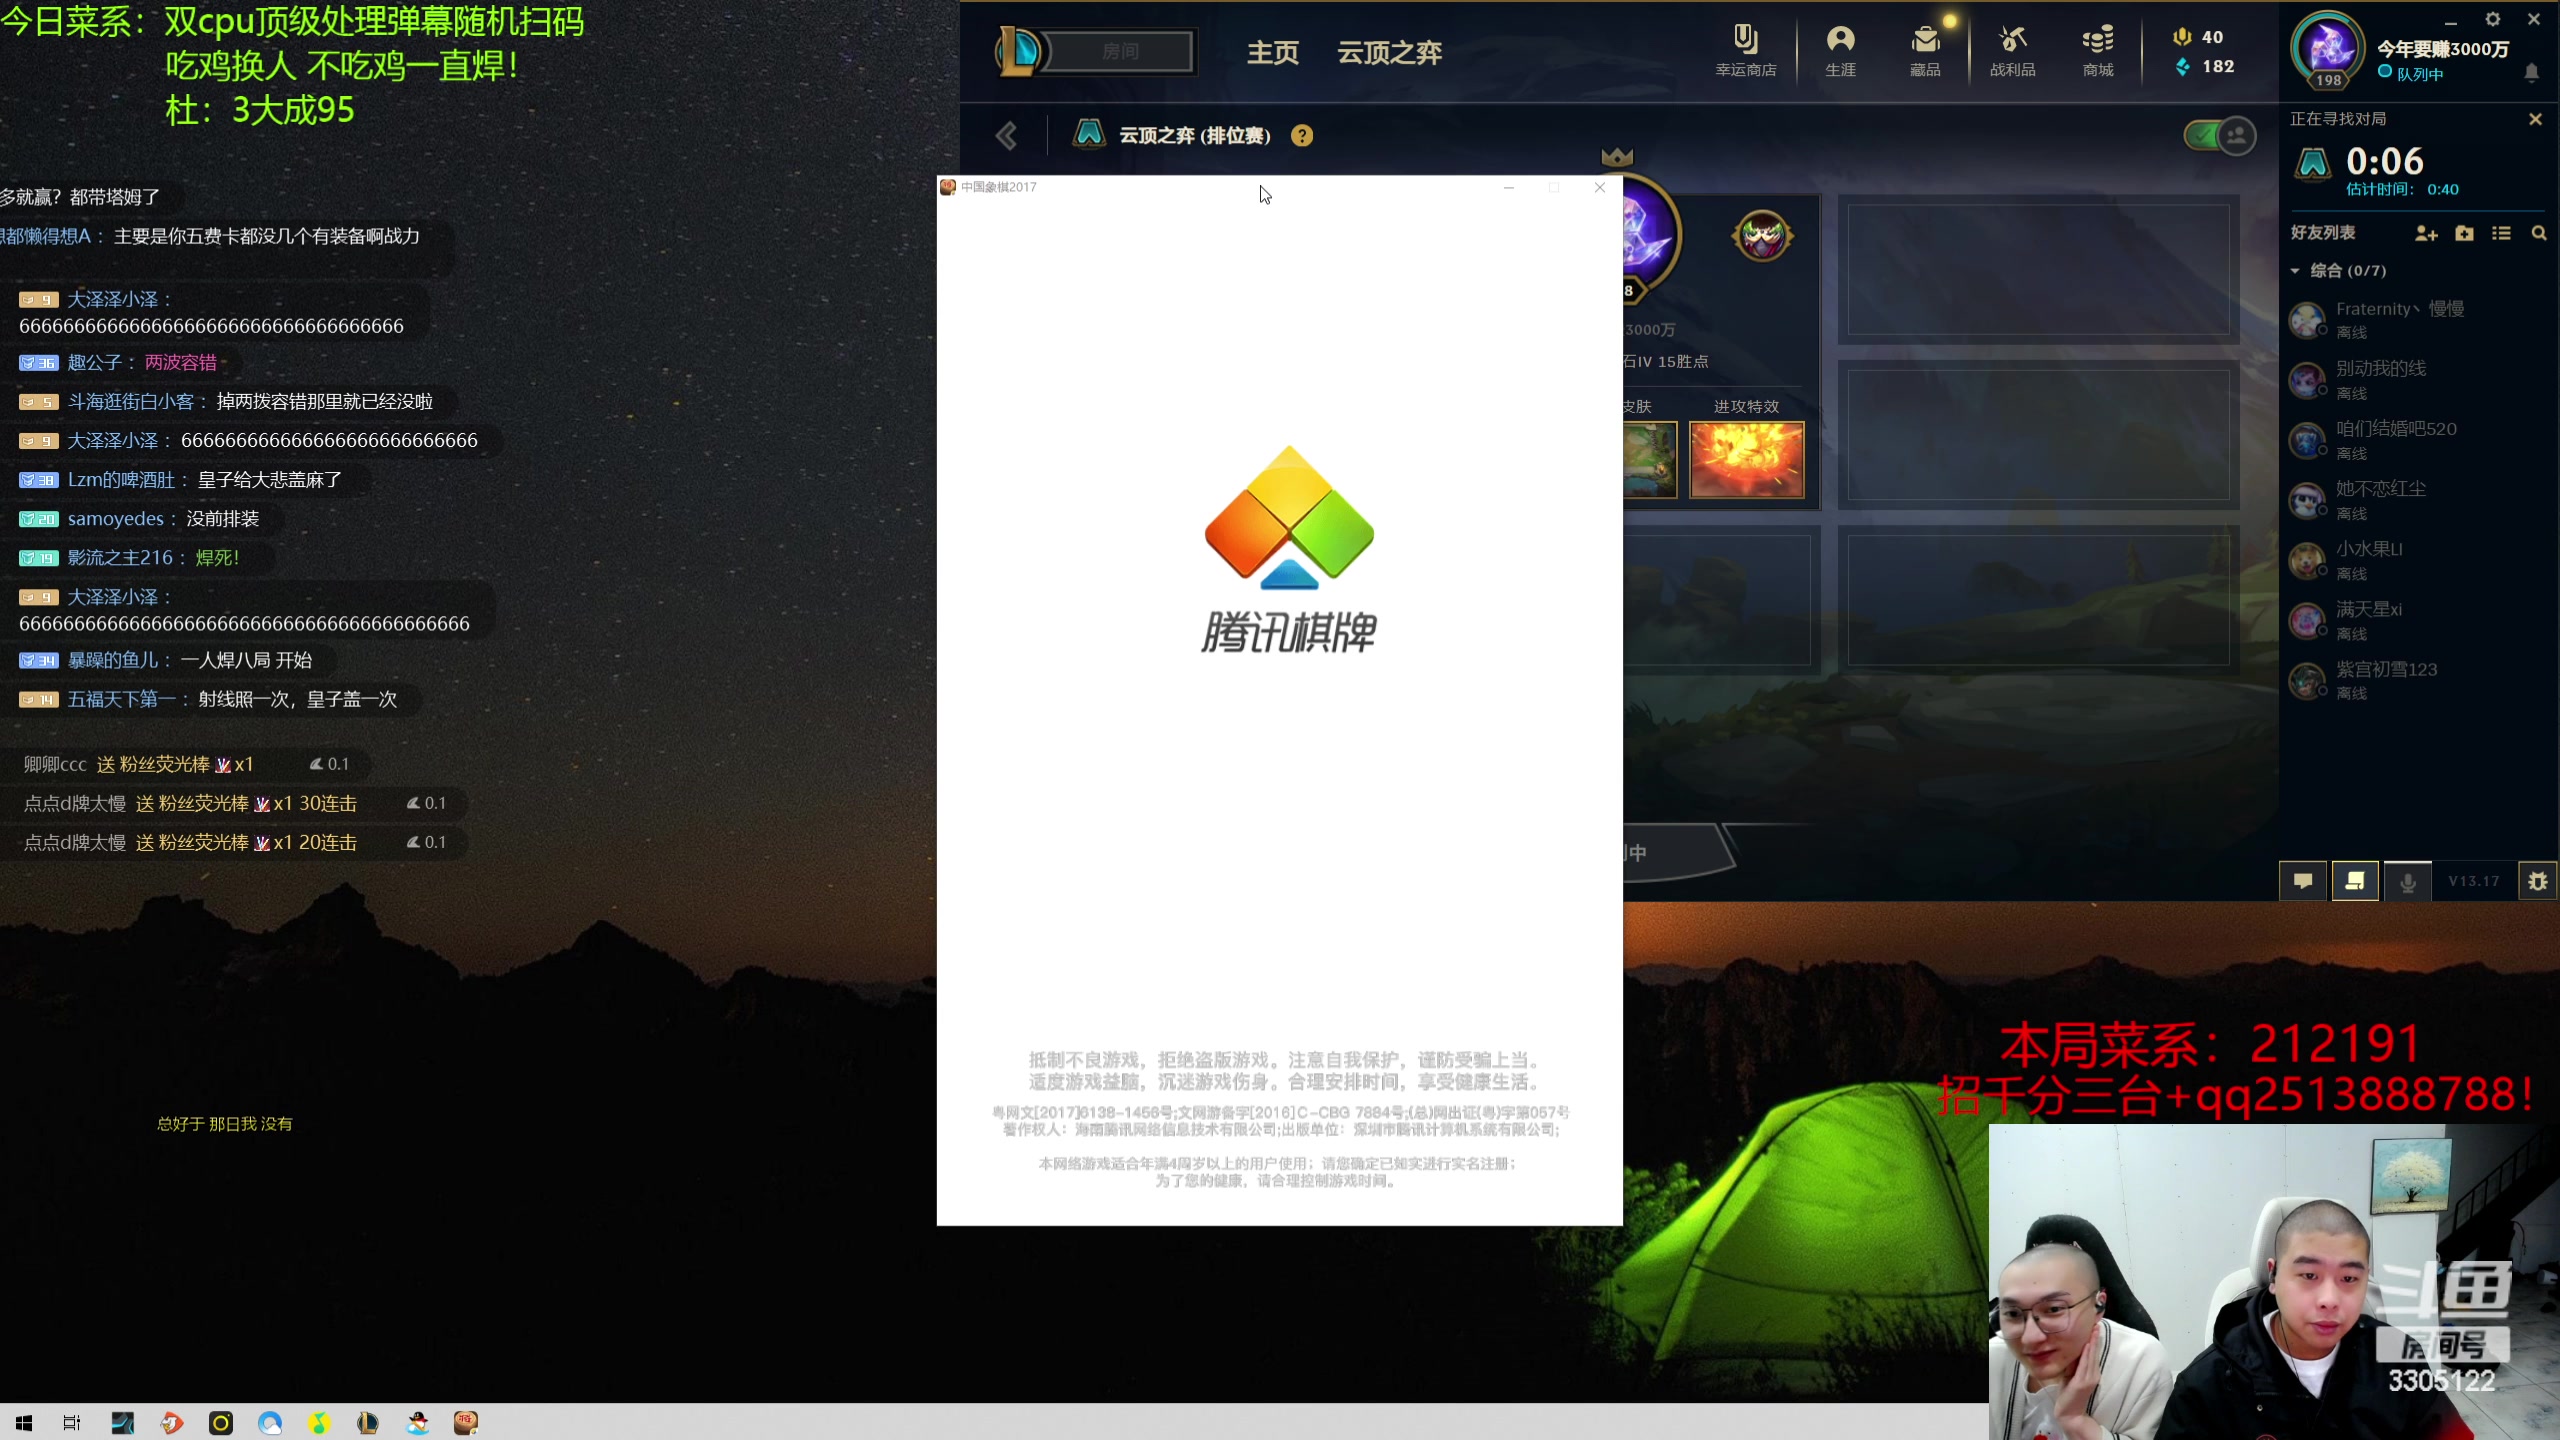Click the notifications bell icon
This screenshot has width=2560, height=1440.
(2532, 73)
